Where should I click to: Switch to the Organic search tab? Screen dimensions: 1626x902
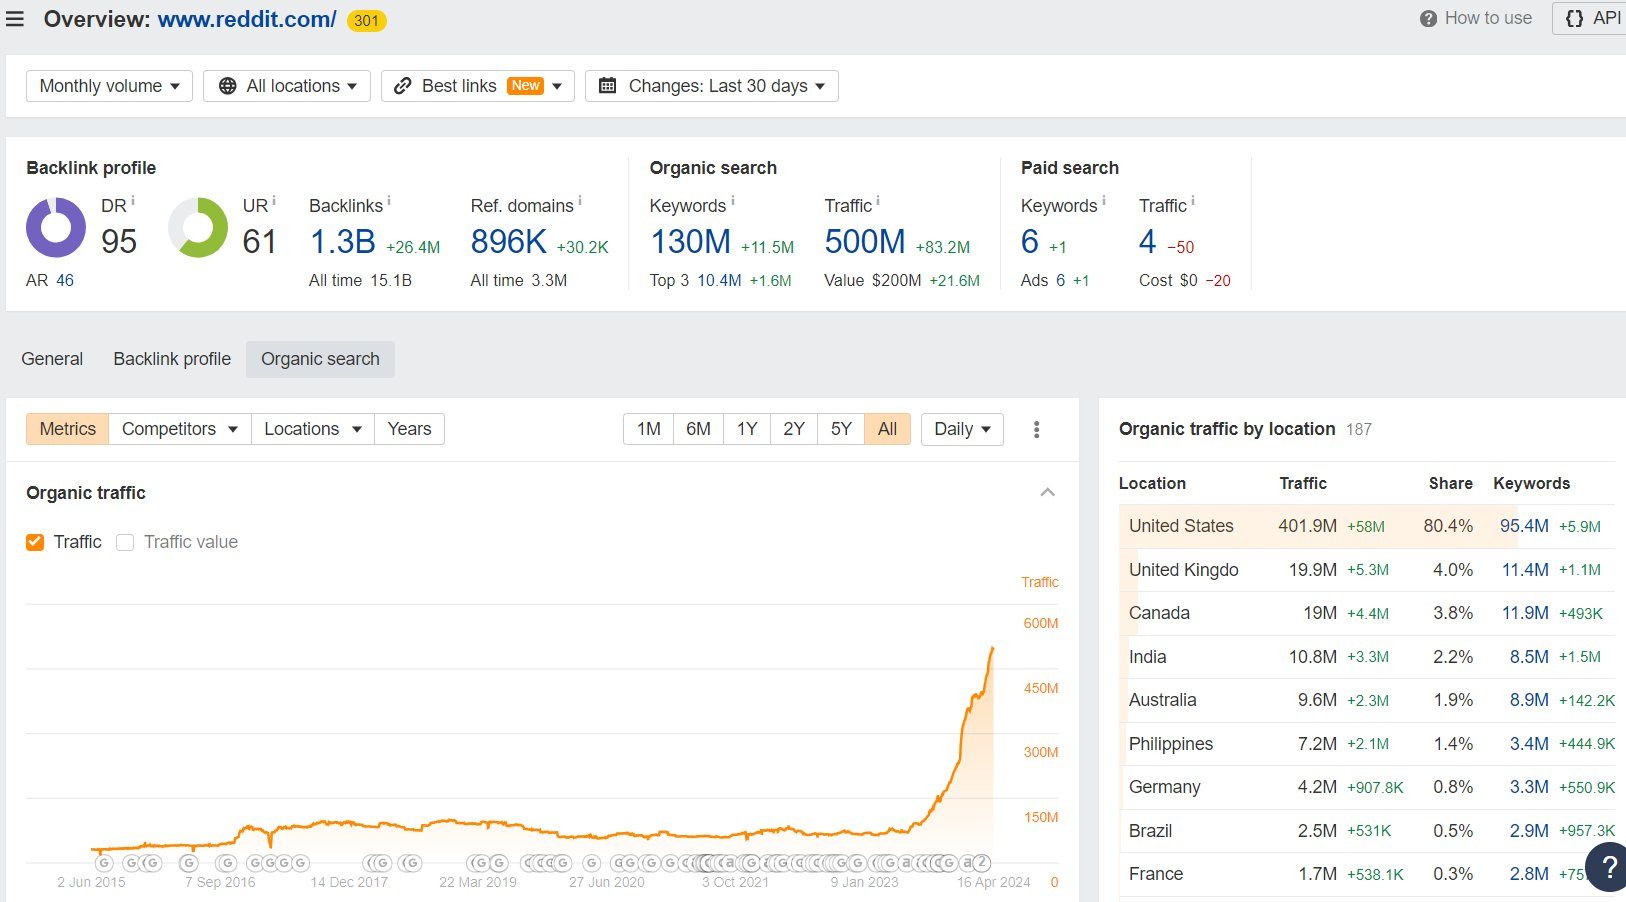320,359
